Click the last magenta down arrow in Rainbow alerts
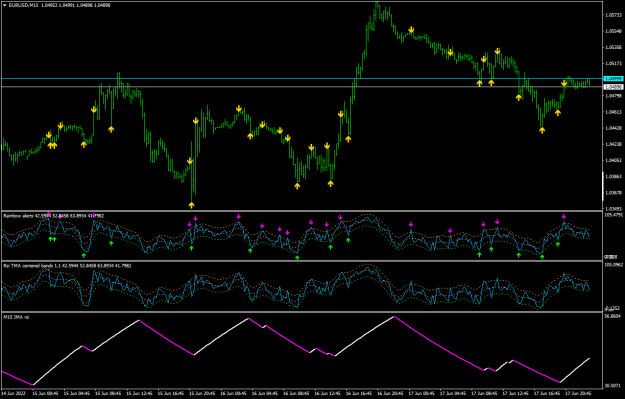Image resolution: width=625 pixels, height=399 pixels. tap(564, 216)
